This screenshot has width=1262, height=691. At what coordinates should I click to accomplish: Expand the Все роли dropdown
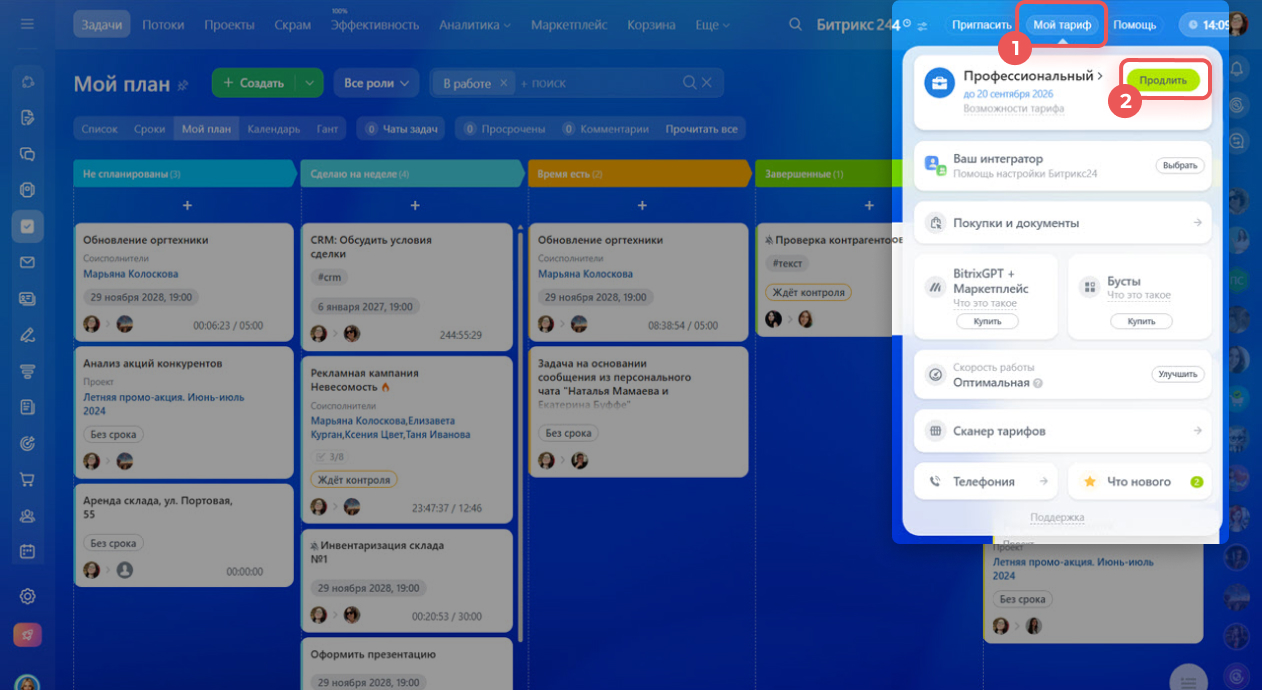pos(376,83)
